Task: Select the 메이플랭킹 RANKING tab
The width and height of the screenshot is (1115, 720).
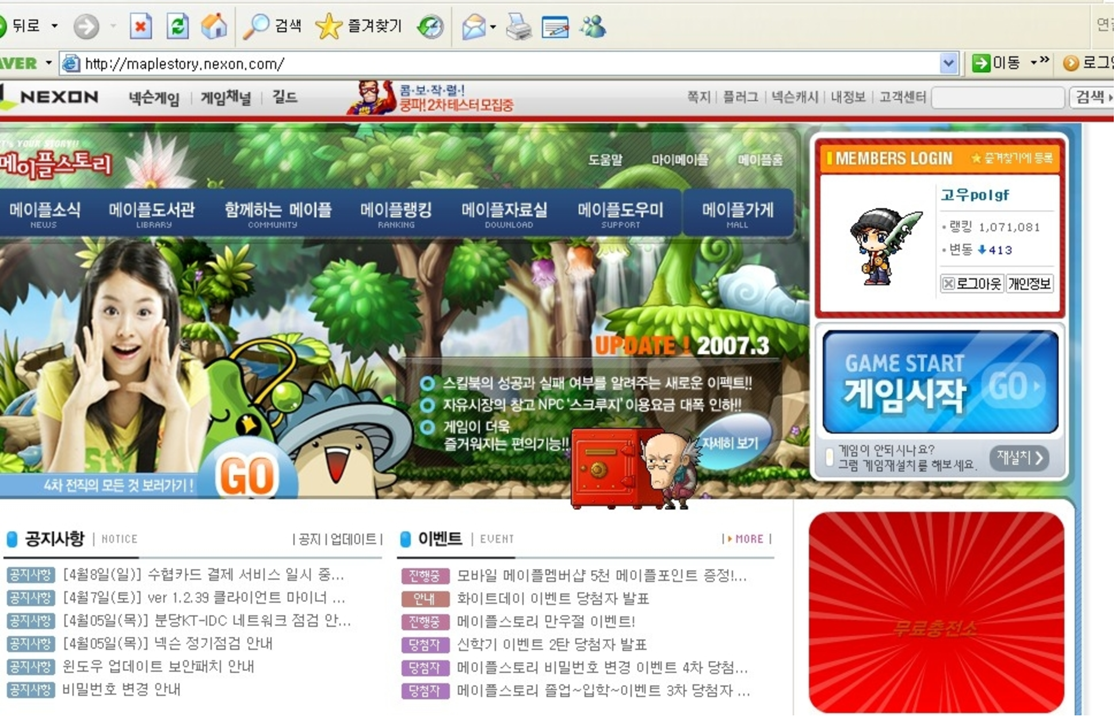Action: (395, 214)
